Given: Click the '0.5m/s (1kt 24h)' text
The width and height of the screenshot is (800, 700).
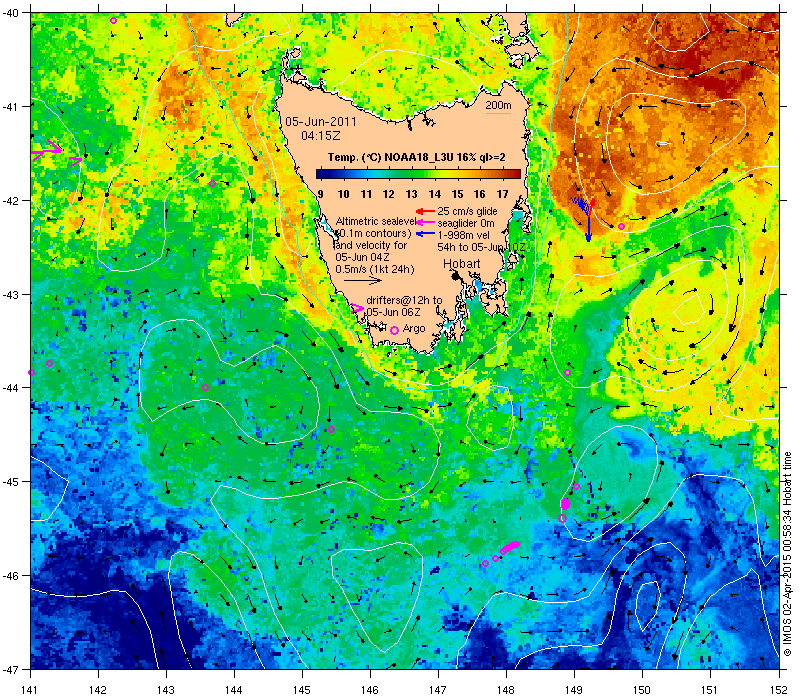Looking at the screenshot, I should (374, 269).
